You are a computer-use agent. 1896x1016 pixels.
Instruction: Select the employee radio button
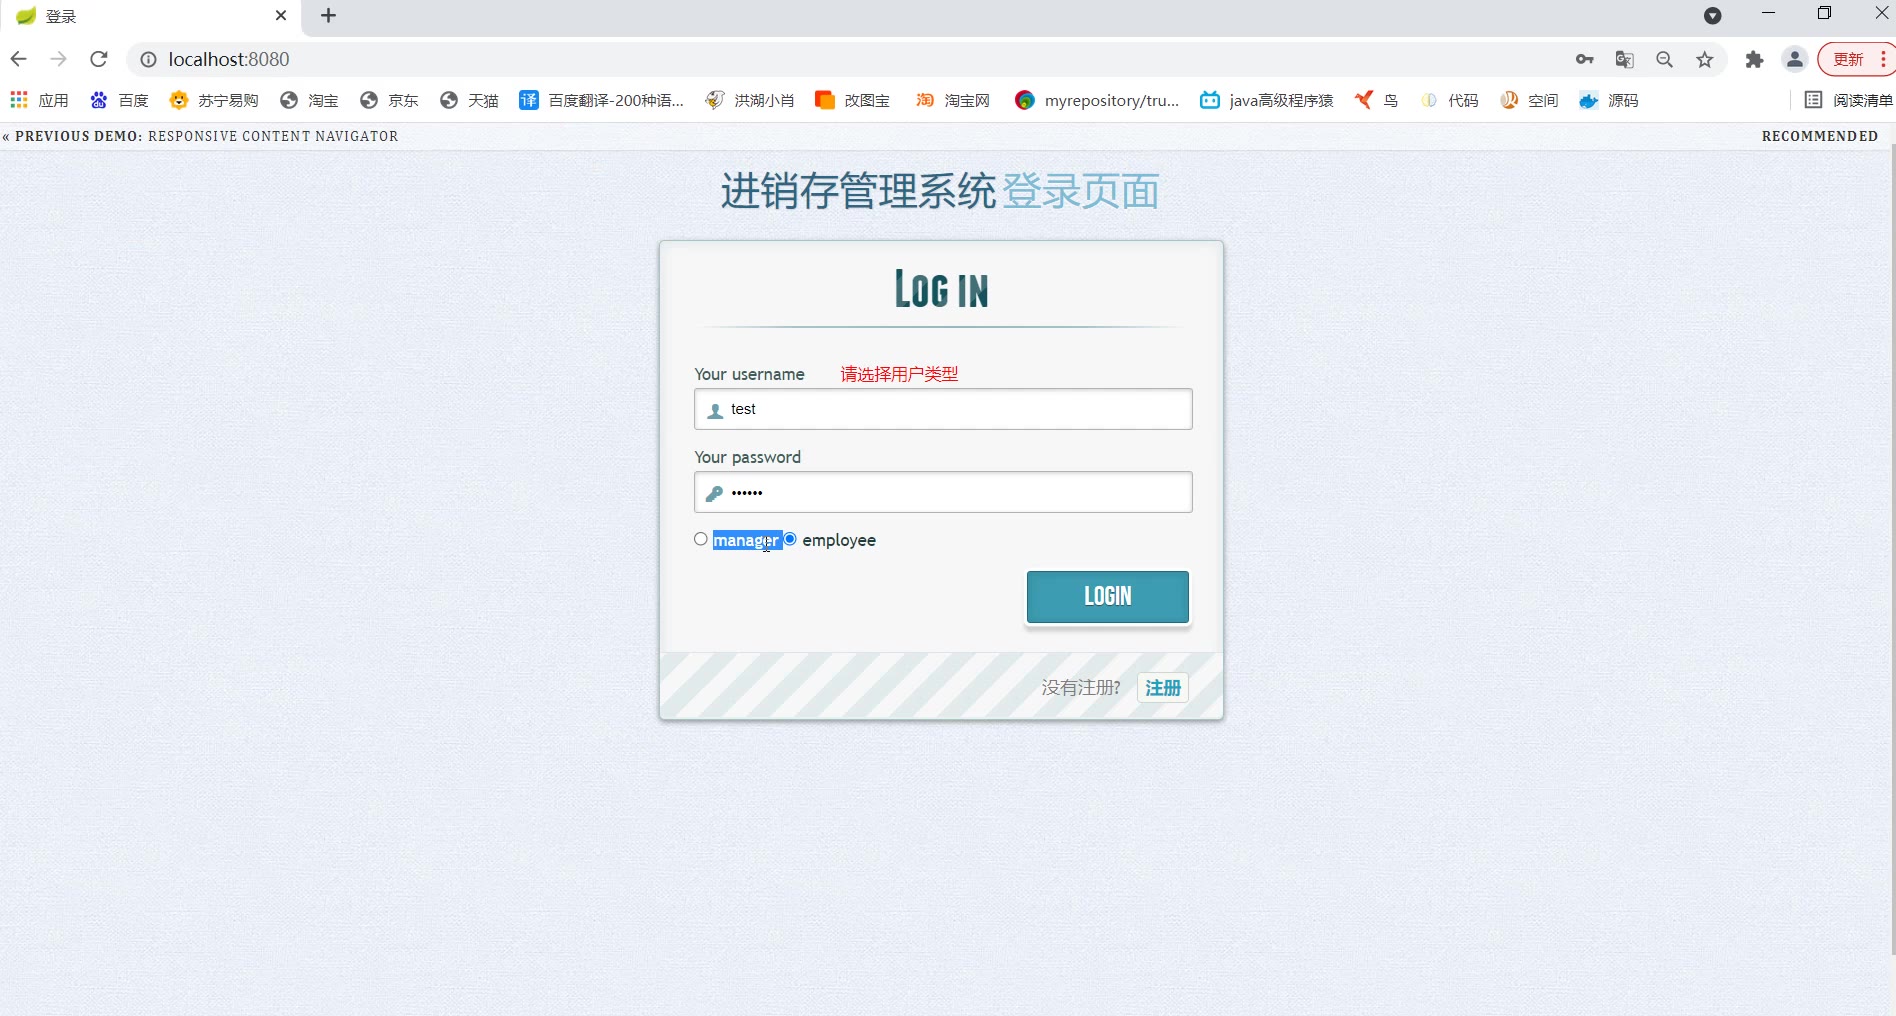pyautogui.click(x=790, y=539)
